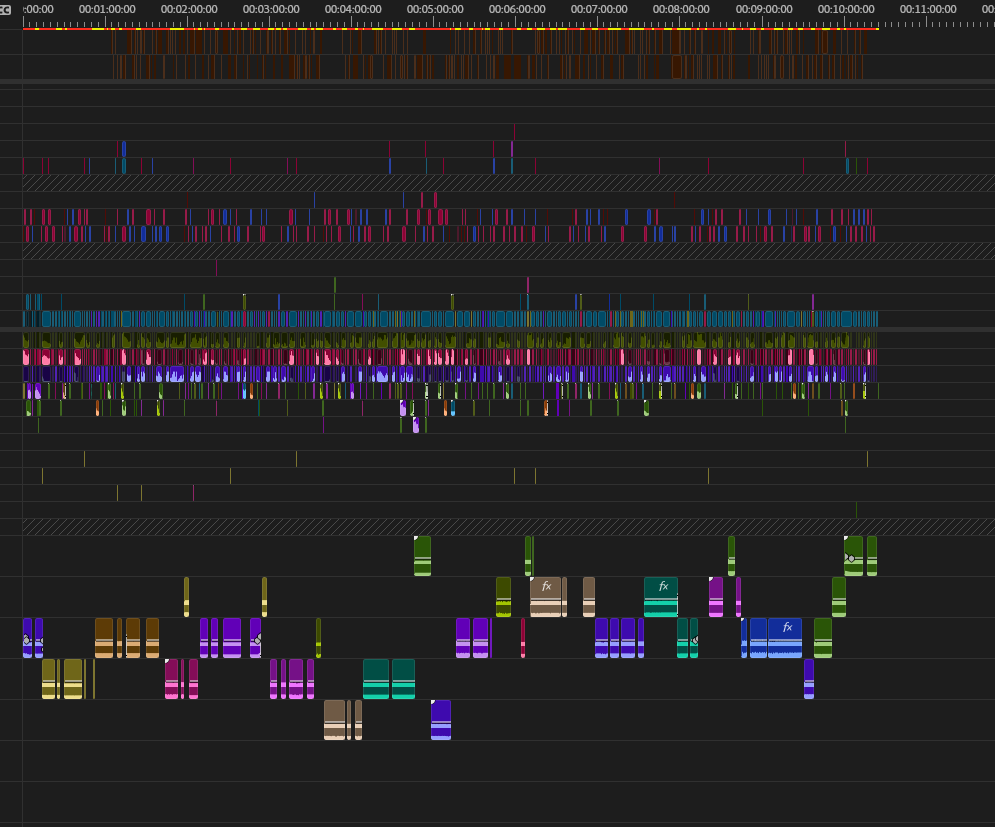The width and height of the screenshot is (995, 827).
Task: Select the lone indigo clip below the blue fx clip
Action: pos(809,679)
